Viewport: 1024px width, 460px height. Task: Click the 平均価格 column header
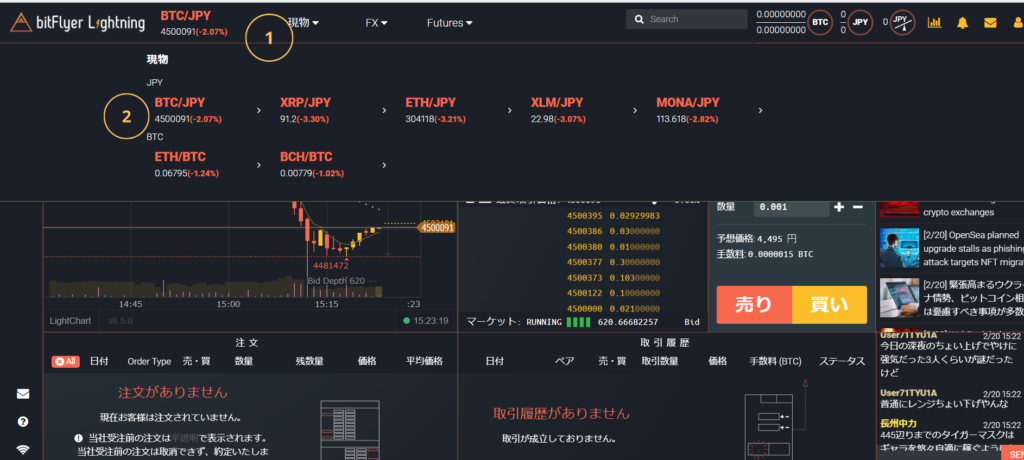[424, 361]
